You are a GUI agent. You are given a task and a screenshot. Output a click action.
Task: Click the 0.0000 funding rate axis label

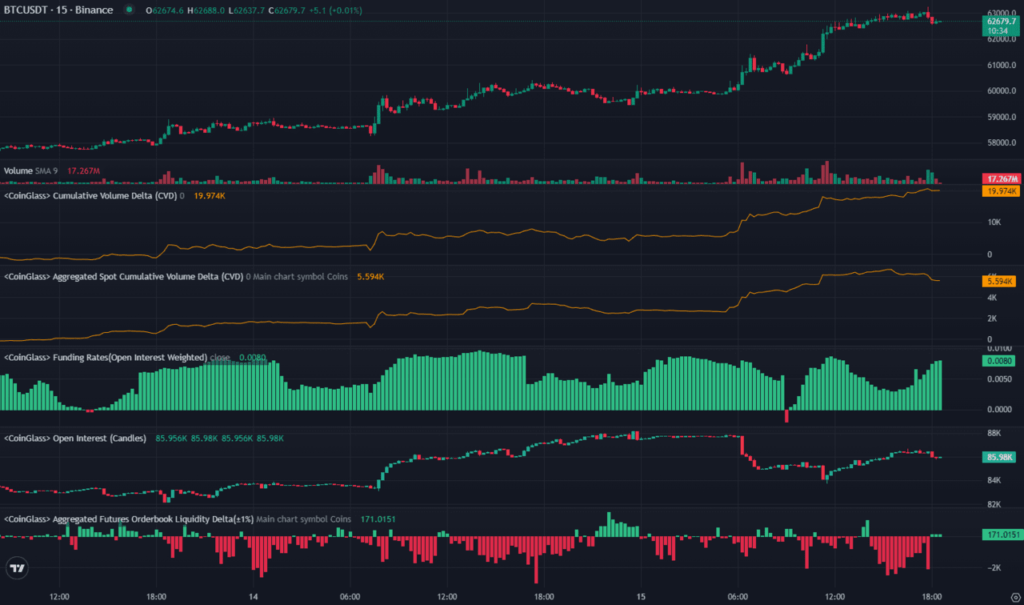click(x=999, y=410)
